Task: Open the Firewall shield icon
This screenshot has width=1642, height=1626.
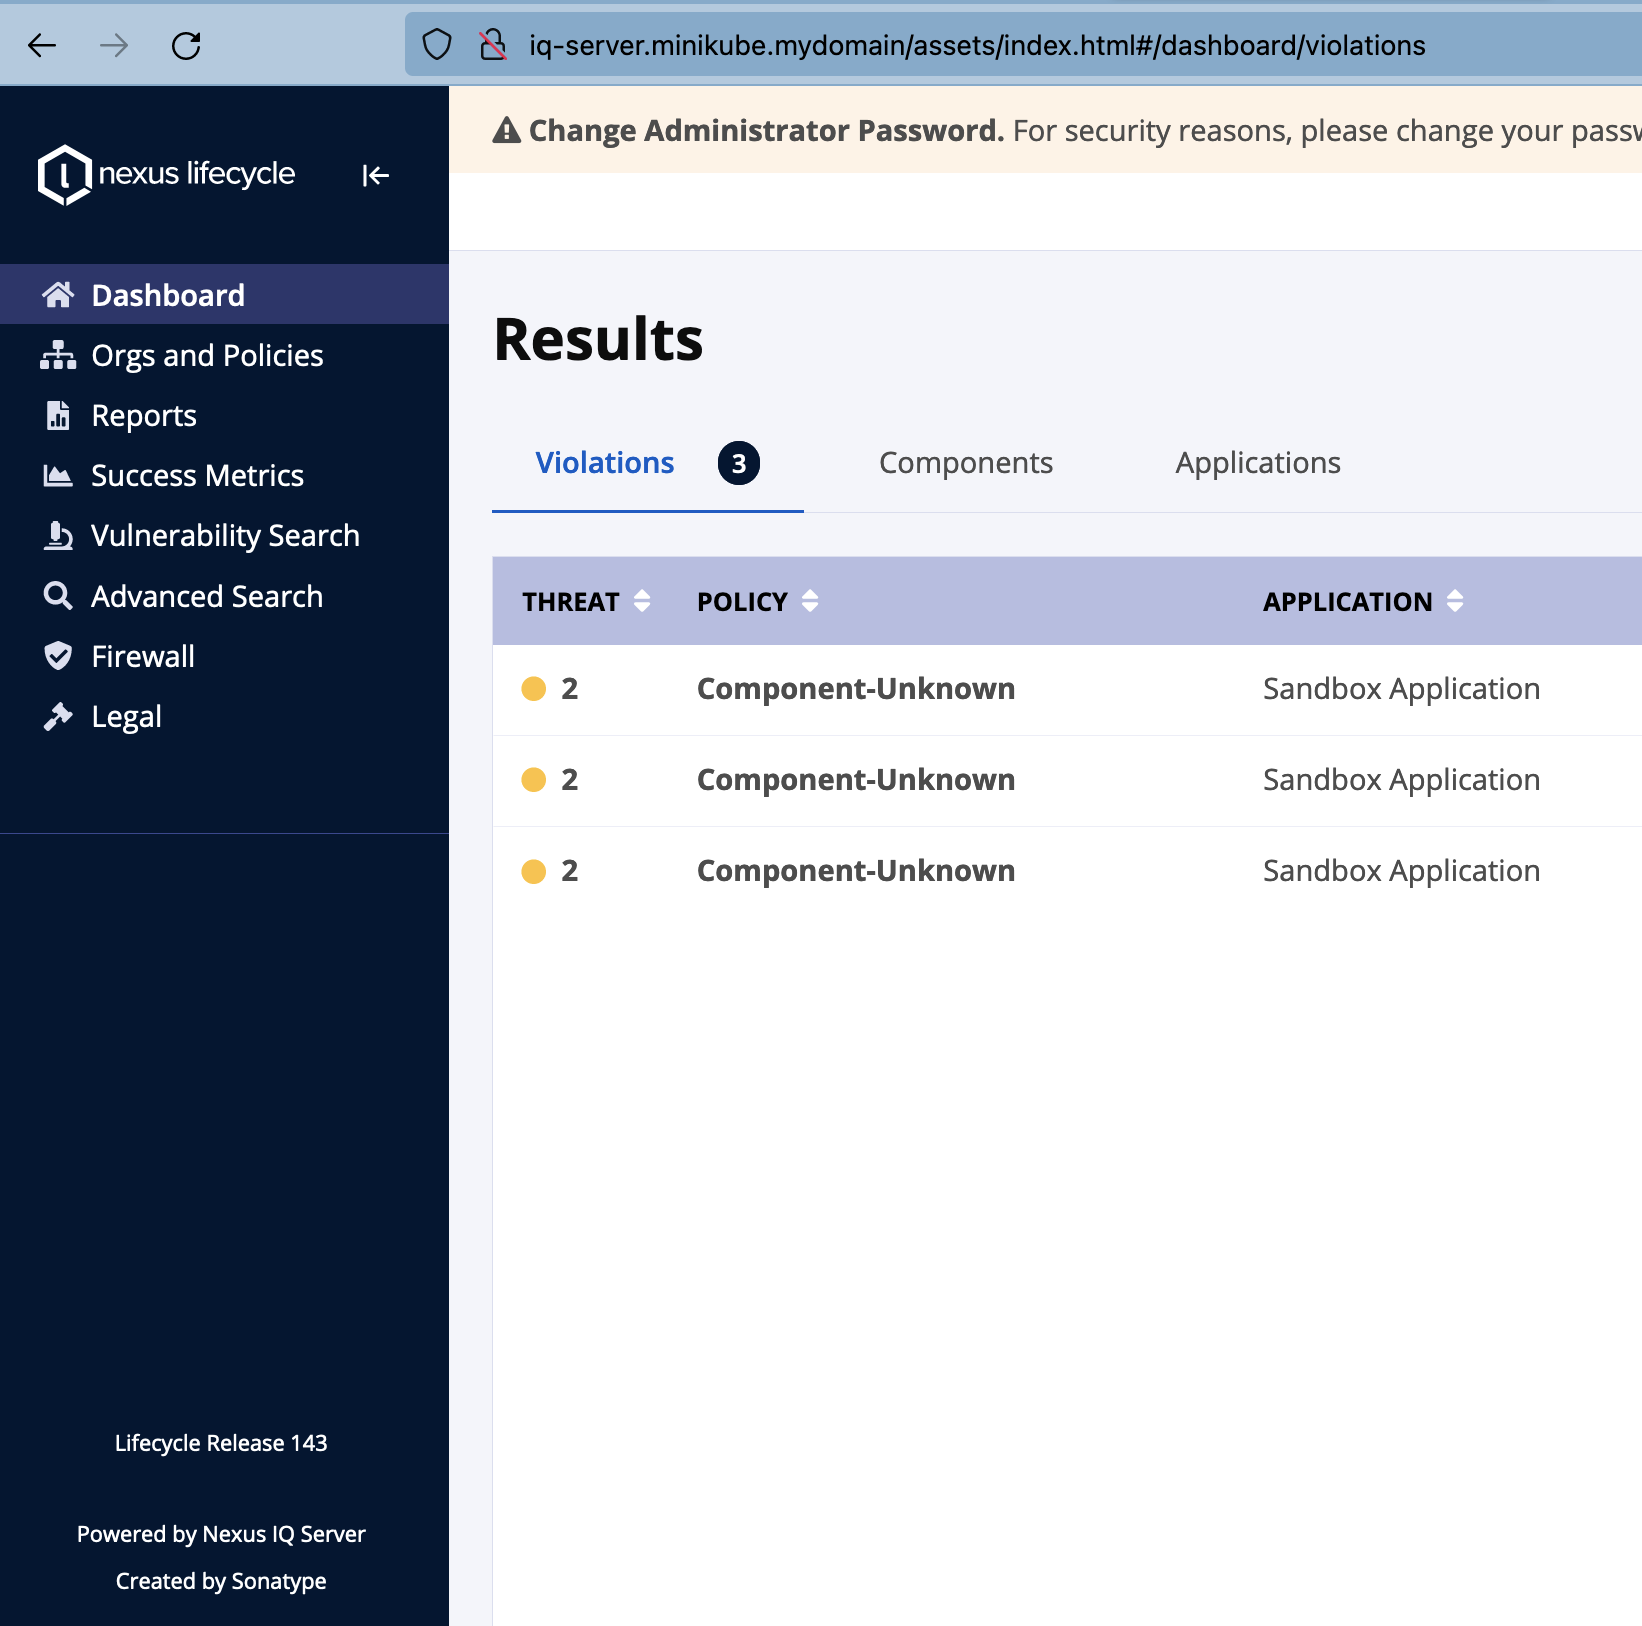Action: (x=58, y=656)
